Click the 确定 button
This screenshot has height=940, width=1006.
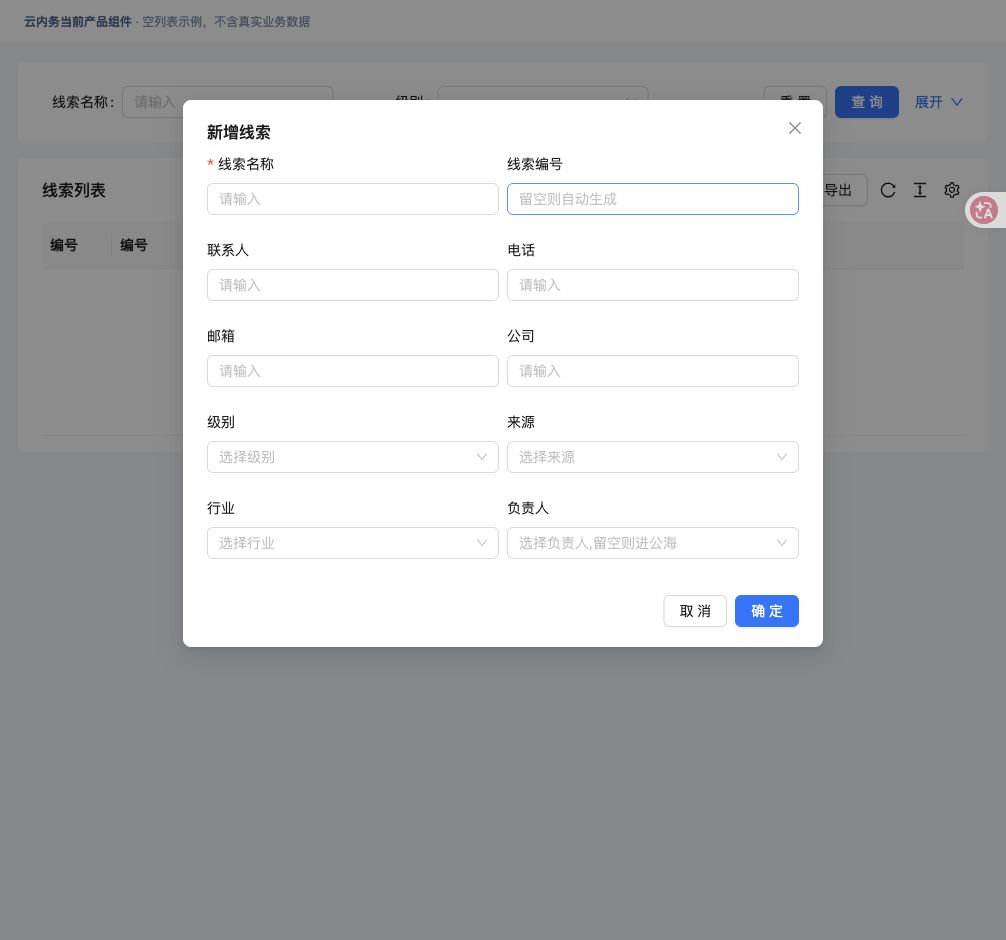[767, 611]
